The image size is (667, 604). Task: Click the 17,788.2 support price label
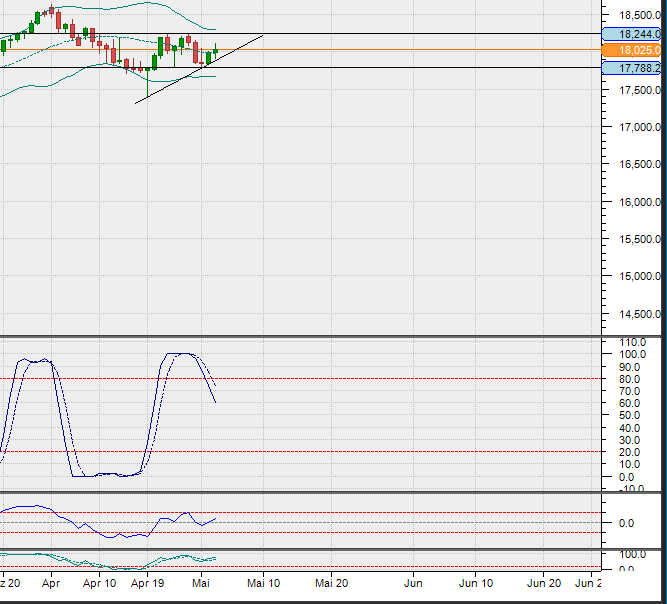pyautogui.click(x=634, y=68)
